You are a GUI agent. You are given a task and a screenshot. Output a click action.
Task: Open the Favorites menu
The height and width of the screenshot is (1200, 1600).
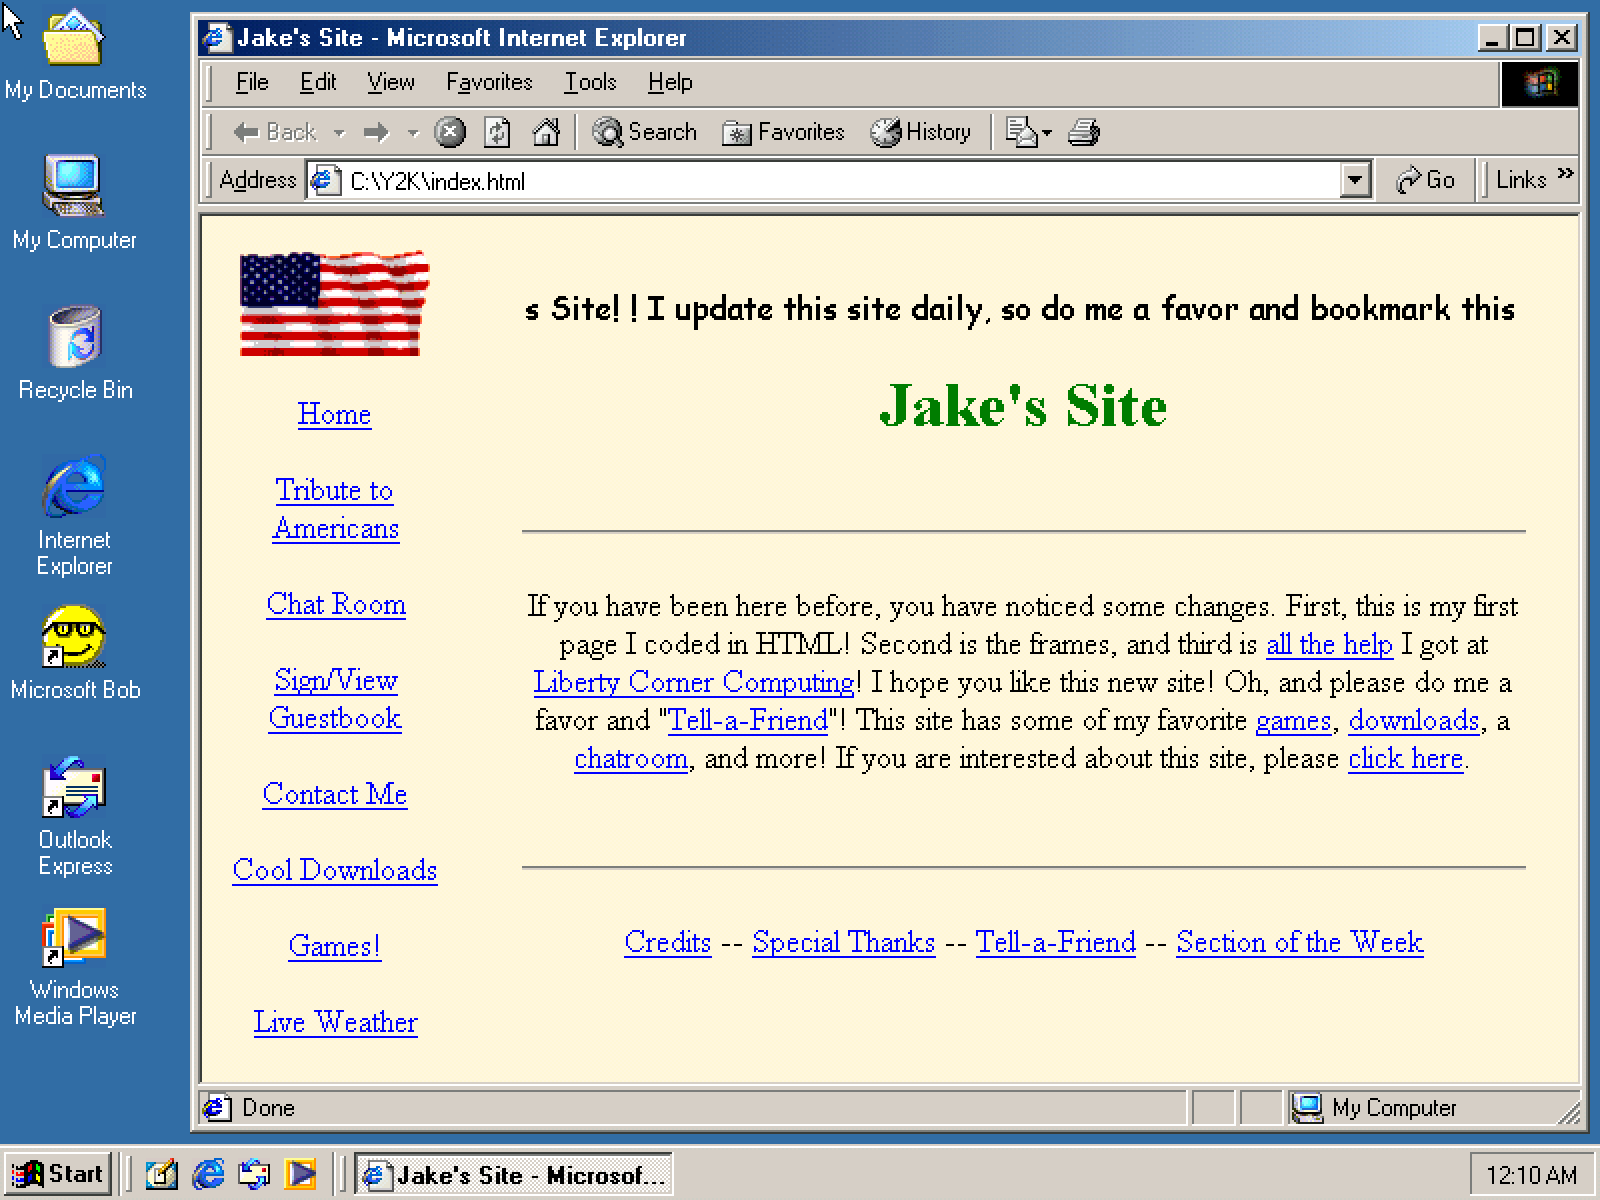pos(489,82)
